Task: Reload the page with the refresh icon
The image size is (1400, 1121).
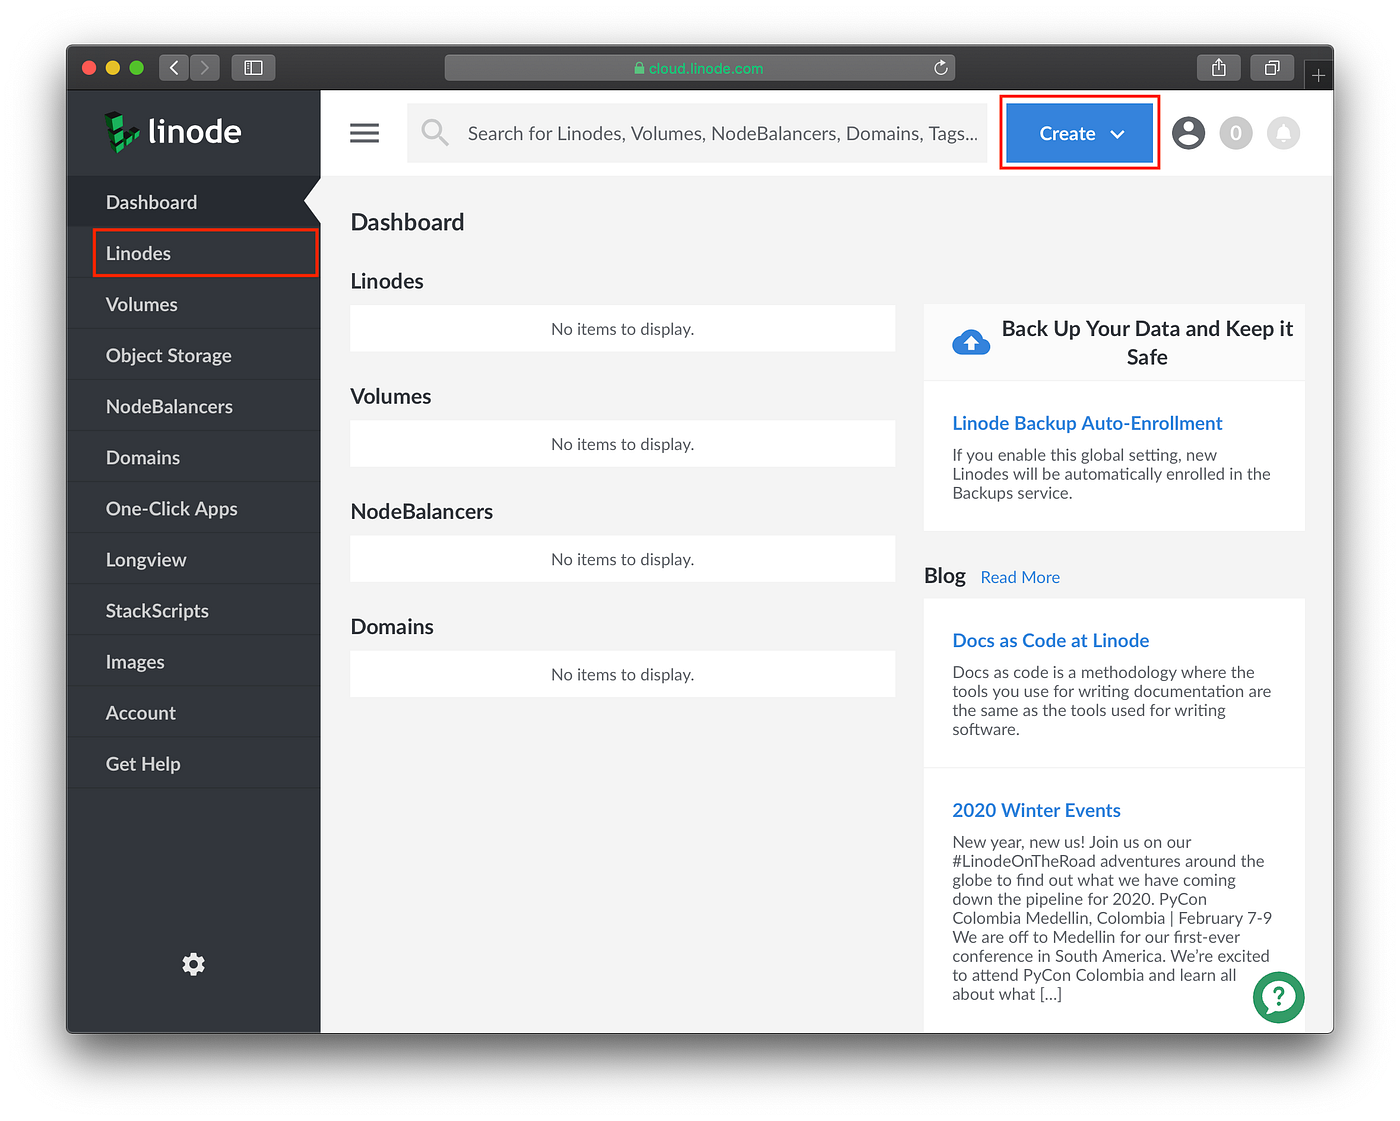Action: click(940, 68)
